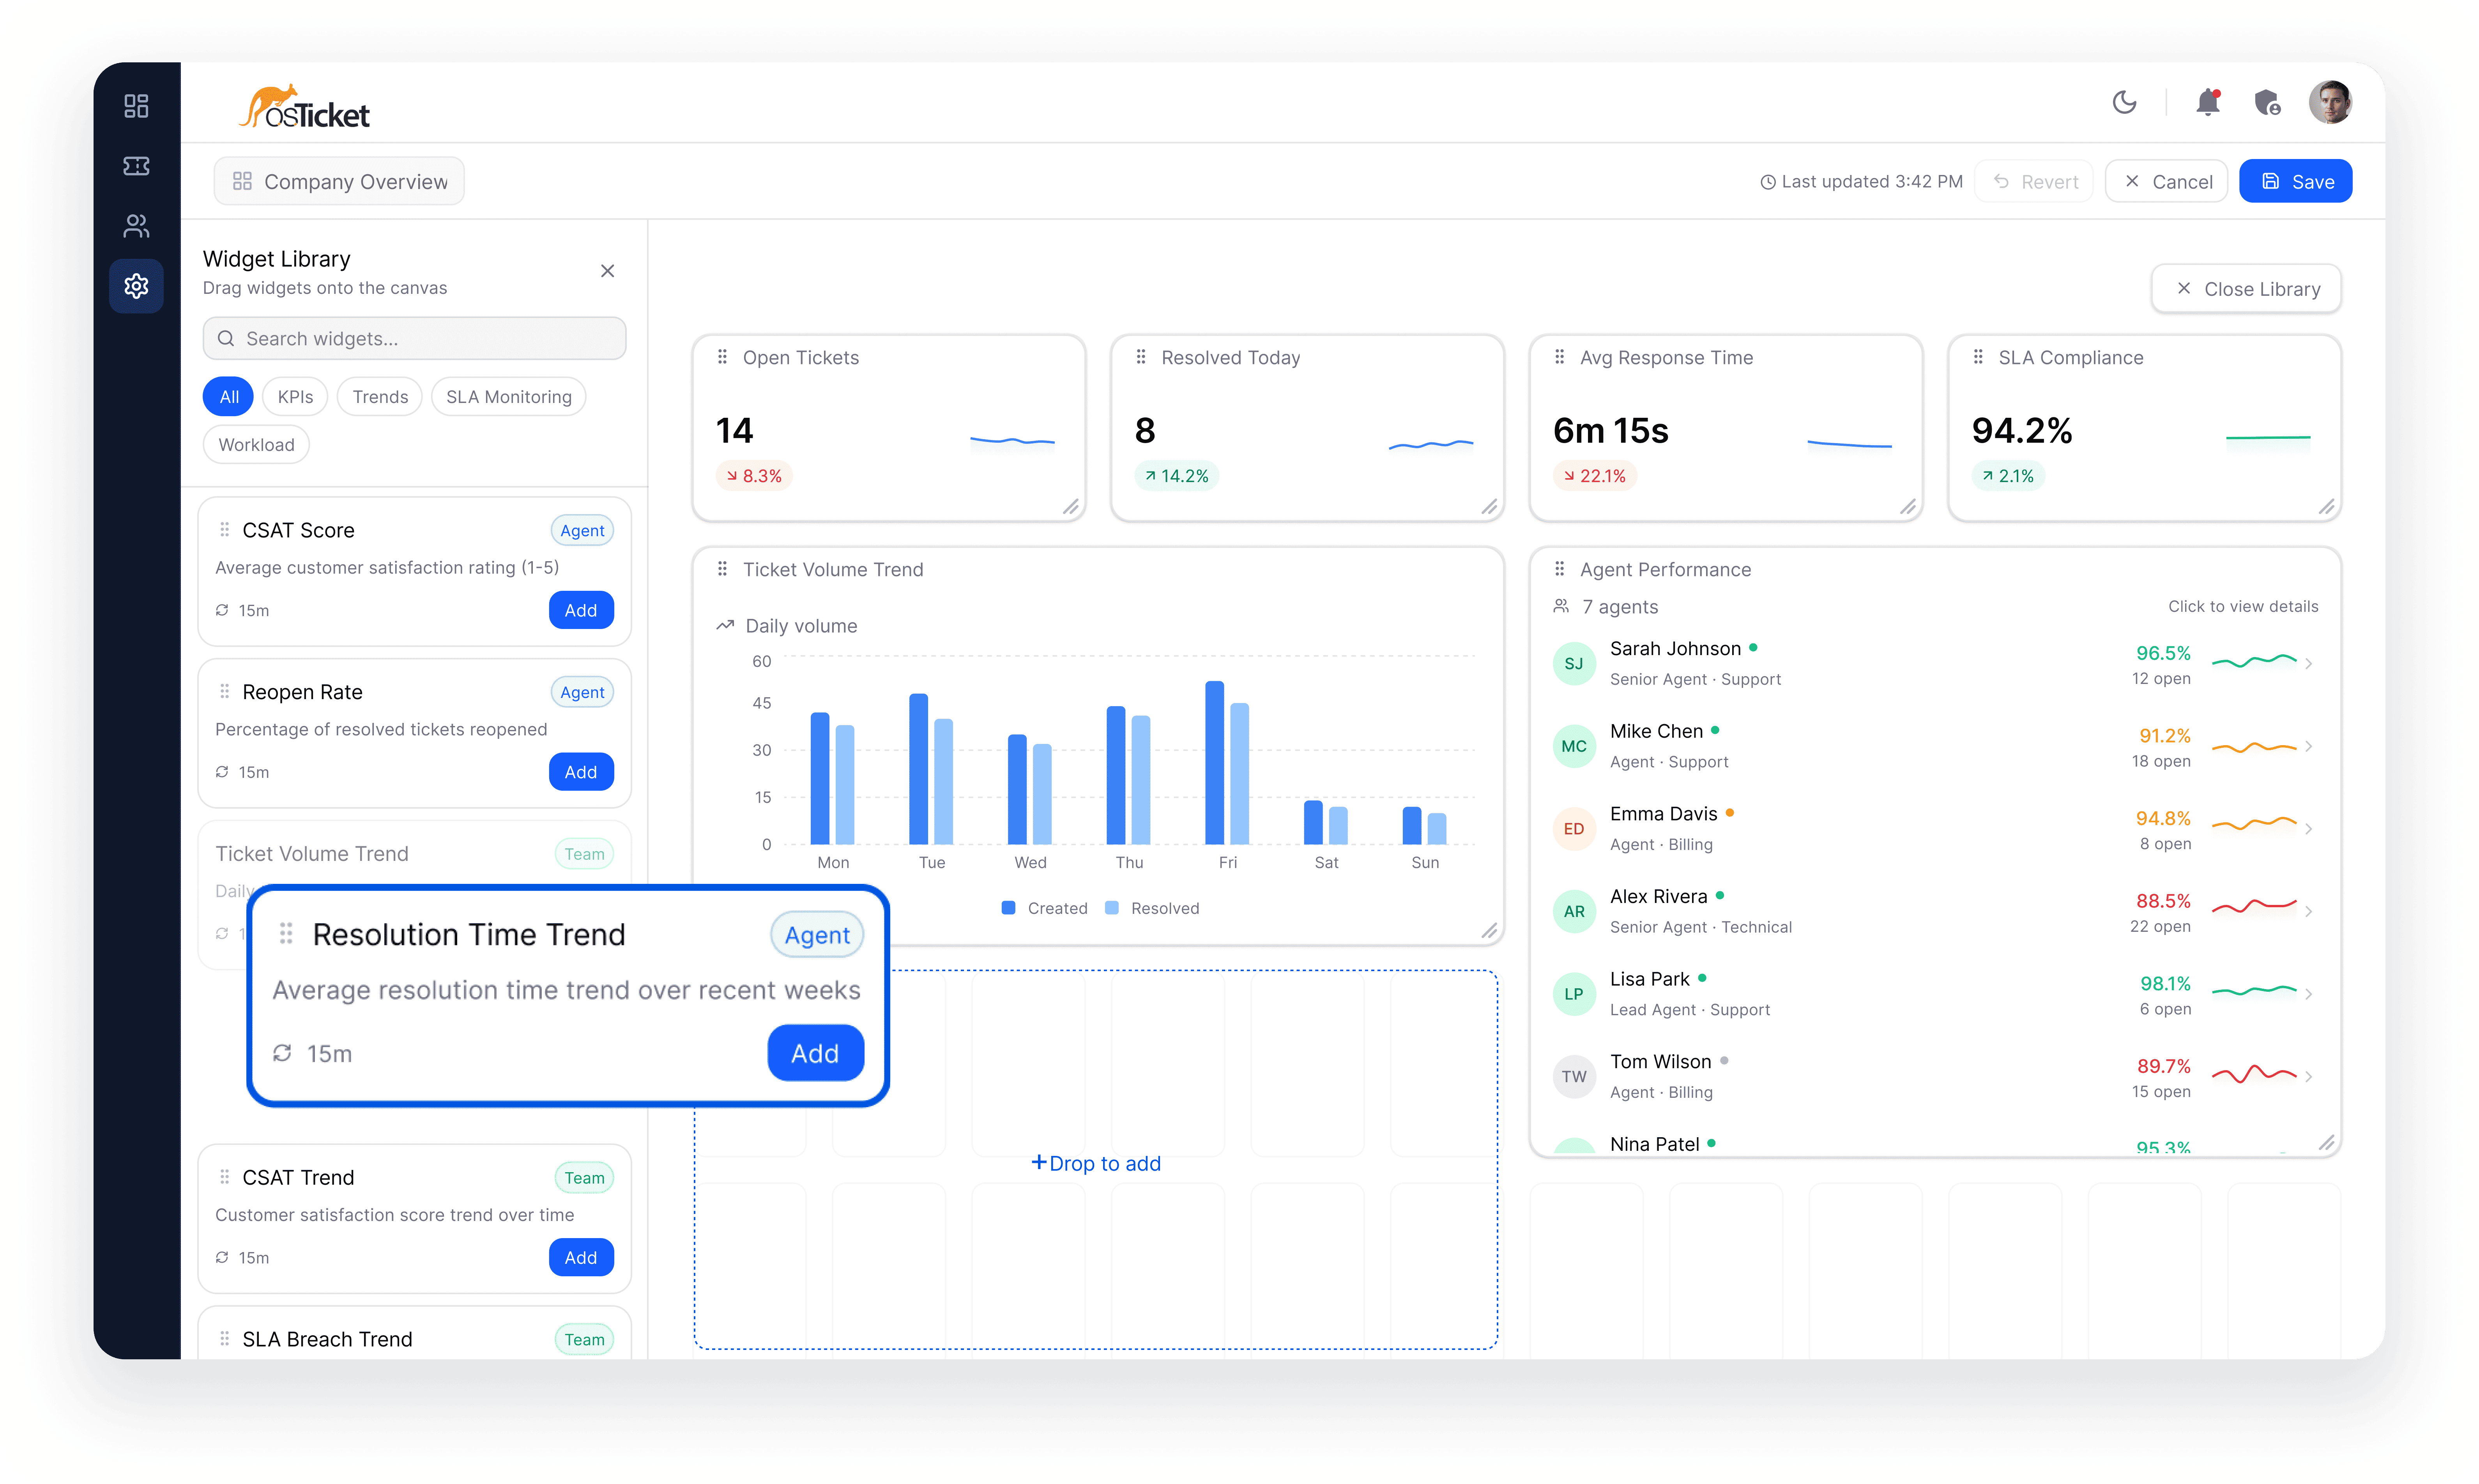
Task: Open the user profile avatar
Action: click(2330, 102)
